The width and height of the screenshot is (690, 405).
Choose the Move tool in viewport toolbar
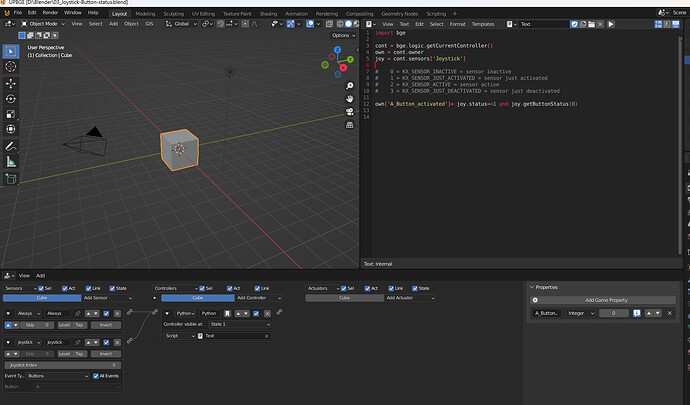tap(11, 83)
